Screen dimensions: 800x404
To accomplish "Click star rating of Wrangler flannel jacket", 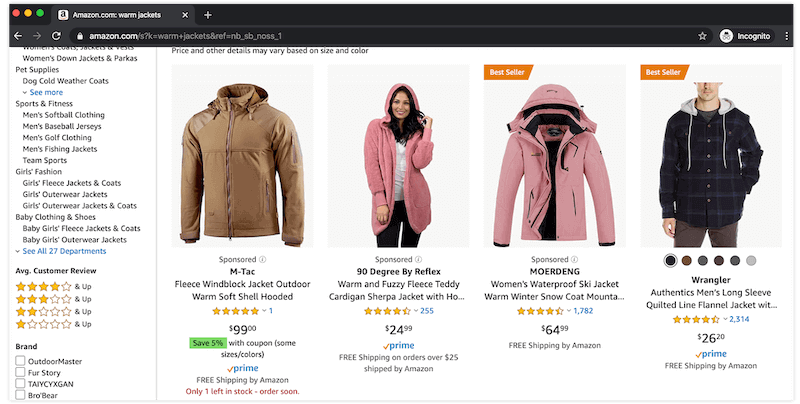I will pyautogui.click(x=696, y=319).
